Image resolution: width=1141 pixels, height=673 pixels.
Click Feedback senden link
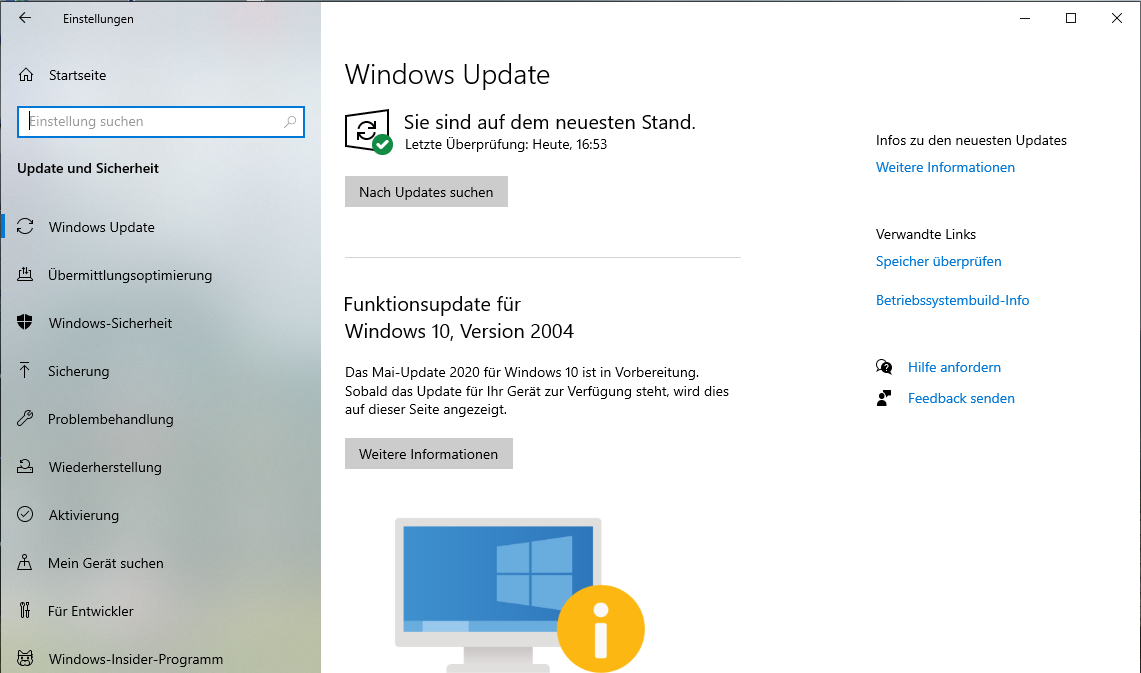(961, 398)
